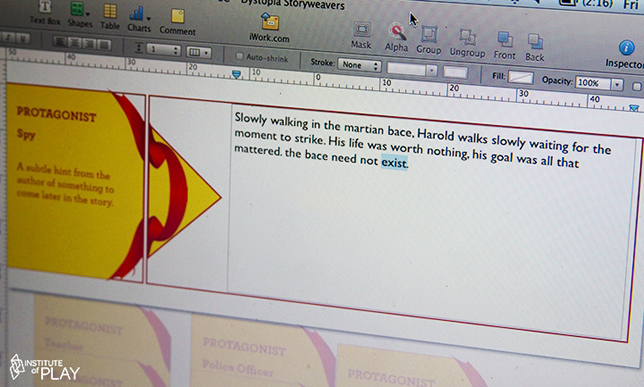Viewport: 644px width, 387px height.
Task: Apply underline from the format bar
Action: pyautogui.click(x=24, y=39)
